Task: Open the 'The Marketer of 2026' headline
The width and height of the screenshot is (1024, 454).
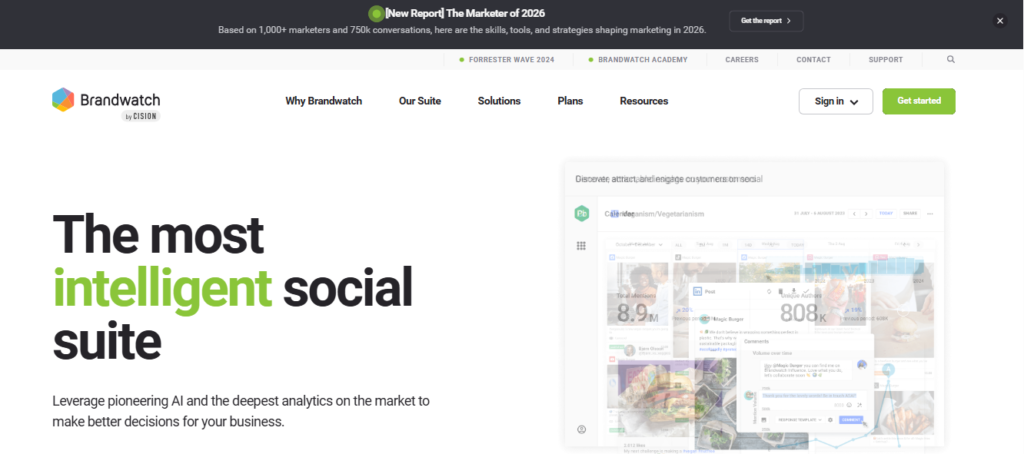Action: (465, 13)
